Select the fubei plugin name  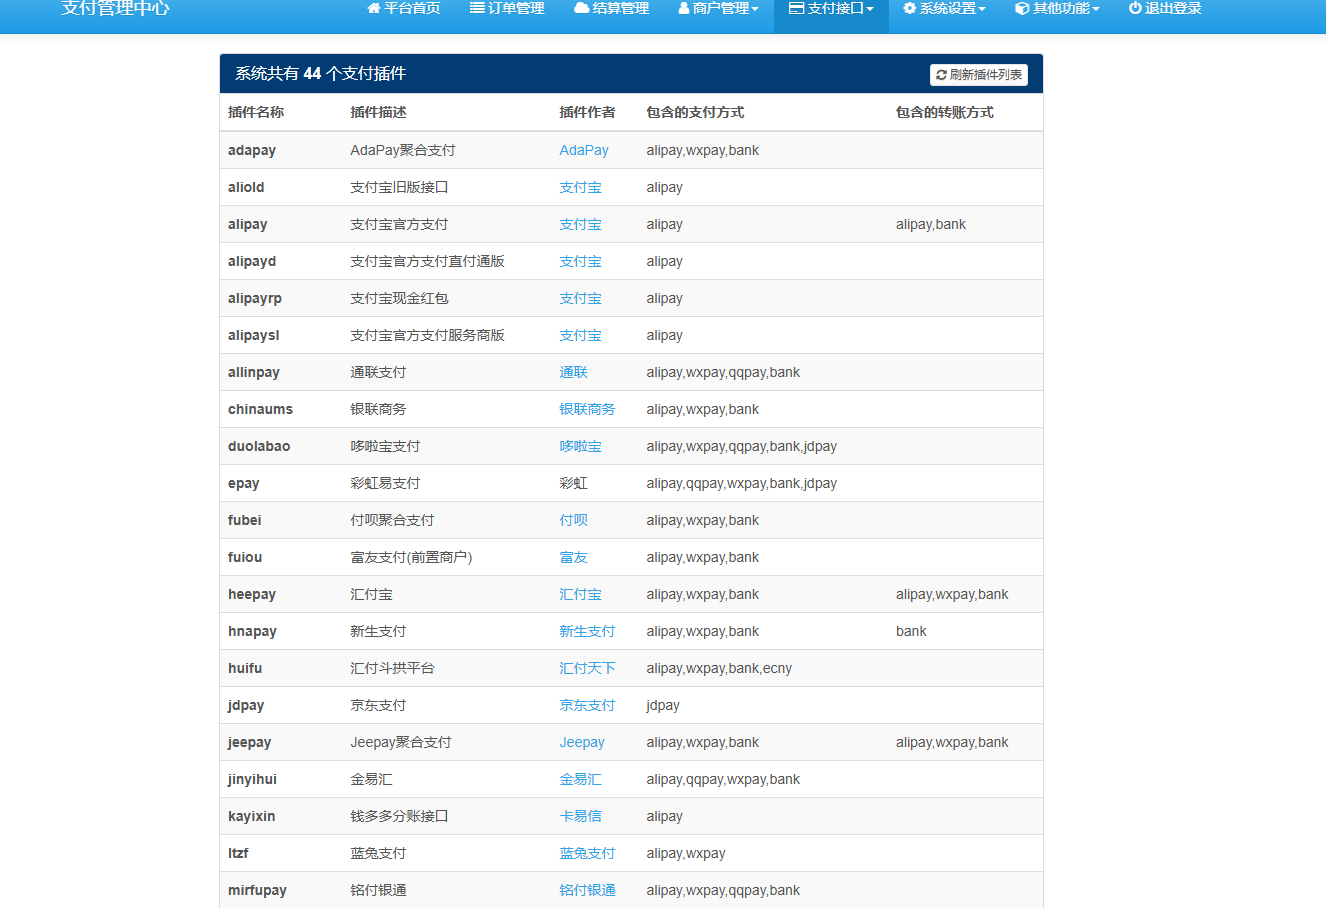pyautogui.click(x=244, y=520)
